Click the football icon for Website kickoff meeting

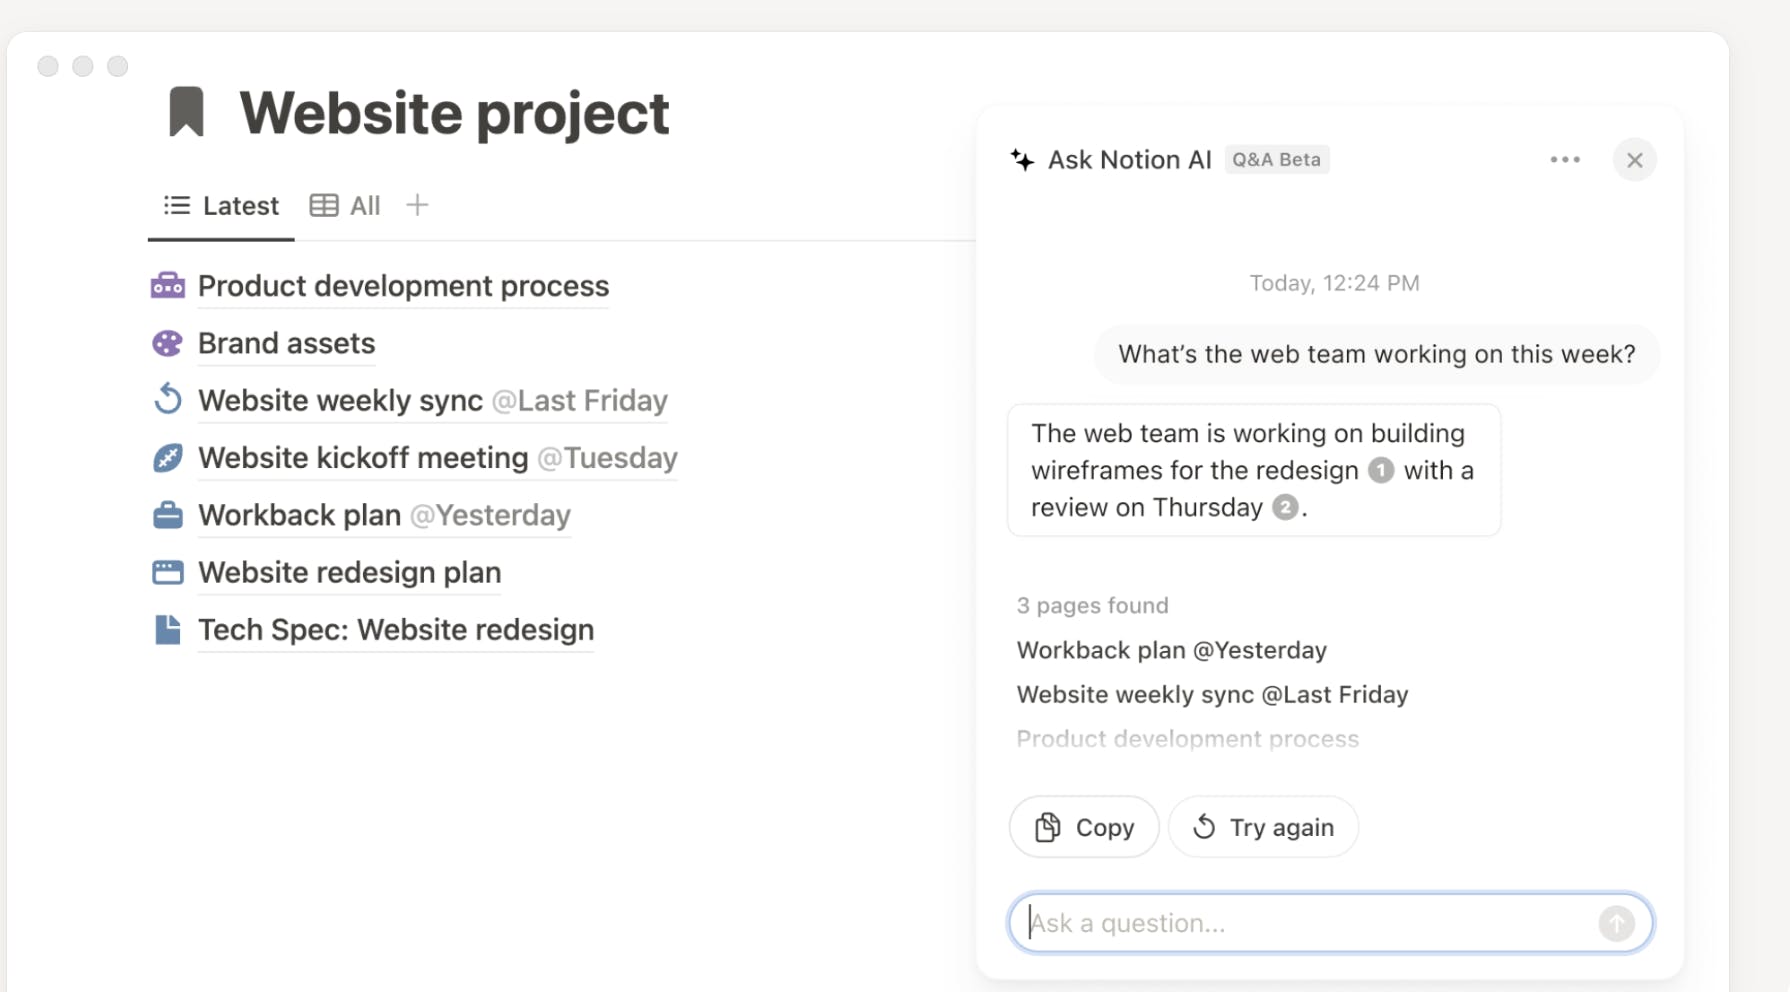(167, 458)
